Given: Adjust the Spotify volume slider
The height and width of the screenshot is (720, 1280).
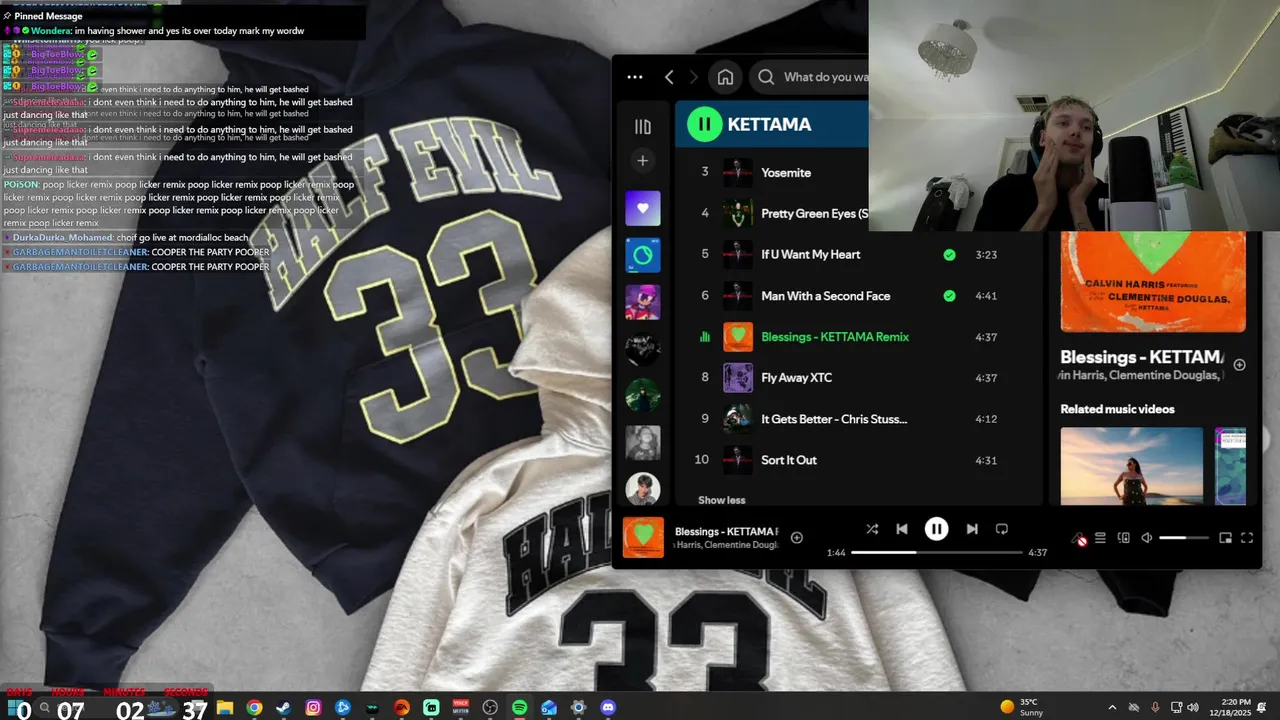Looking at the screenshot, I should 1185,538.
